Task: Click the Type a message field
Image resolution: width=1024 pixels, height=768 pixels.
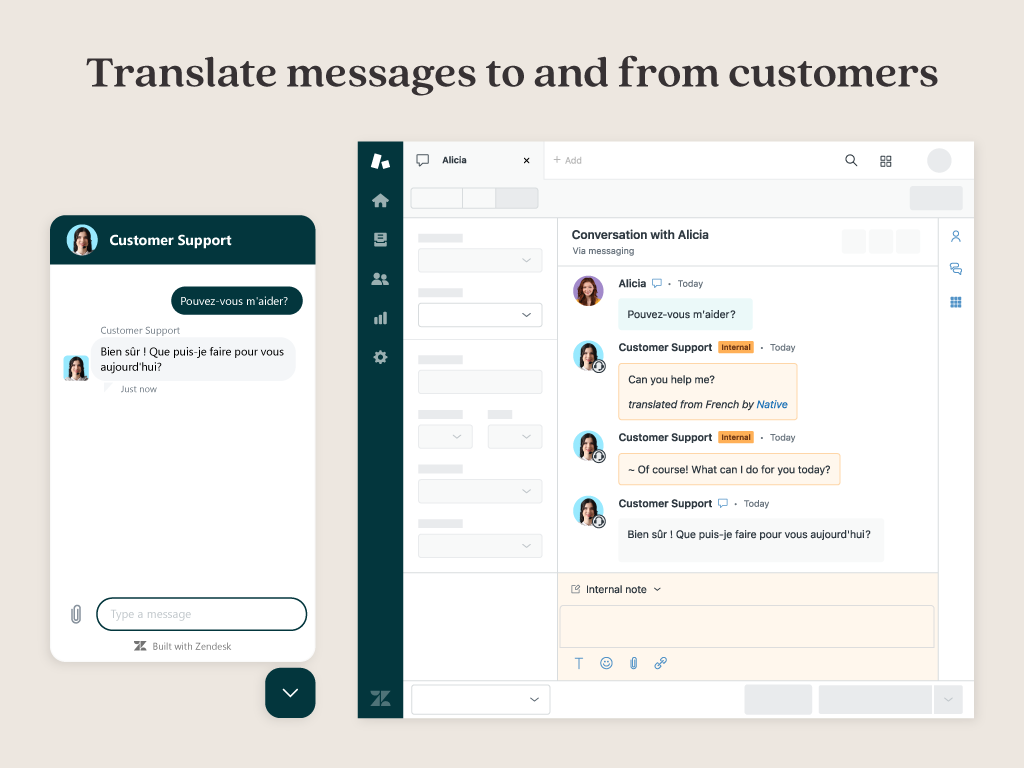Action: tap(201, 614)
